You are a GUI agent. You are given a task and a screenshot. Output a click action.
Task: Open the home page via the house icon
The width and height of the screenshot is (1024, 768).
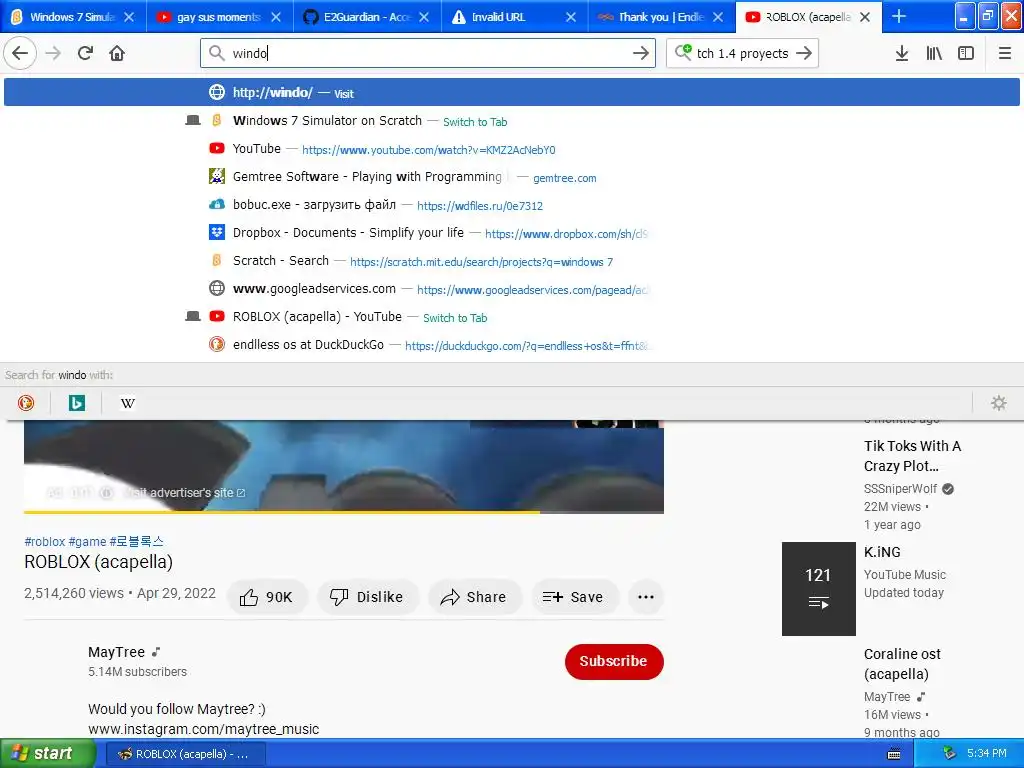(117, 53)
